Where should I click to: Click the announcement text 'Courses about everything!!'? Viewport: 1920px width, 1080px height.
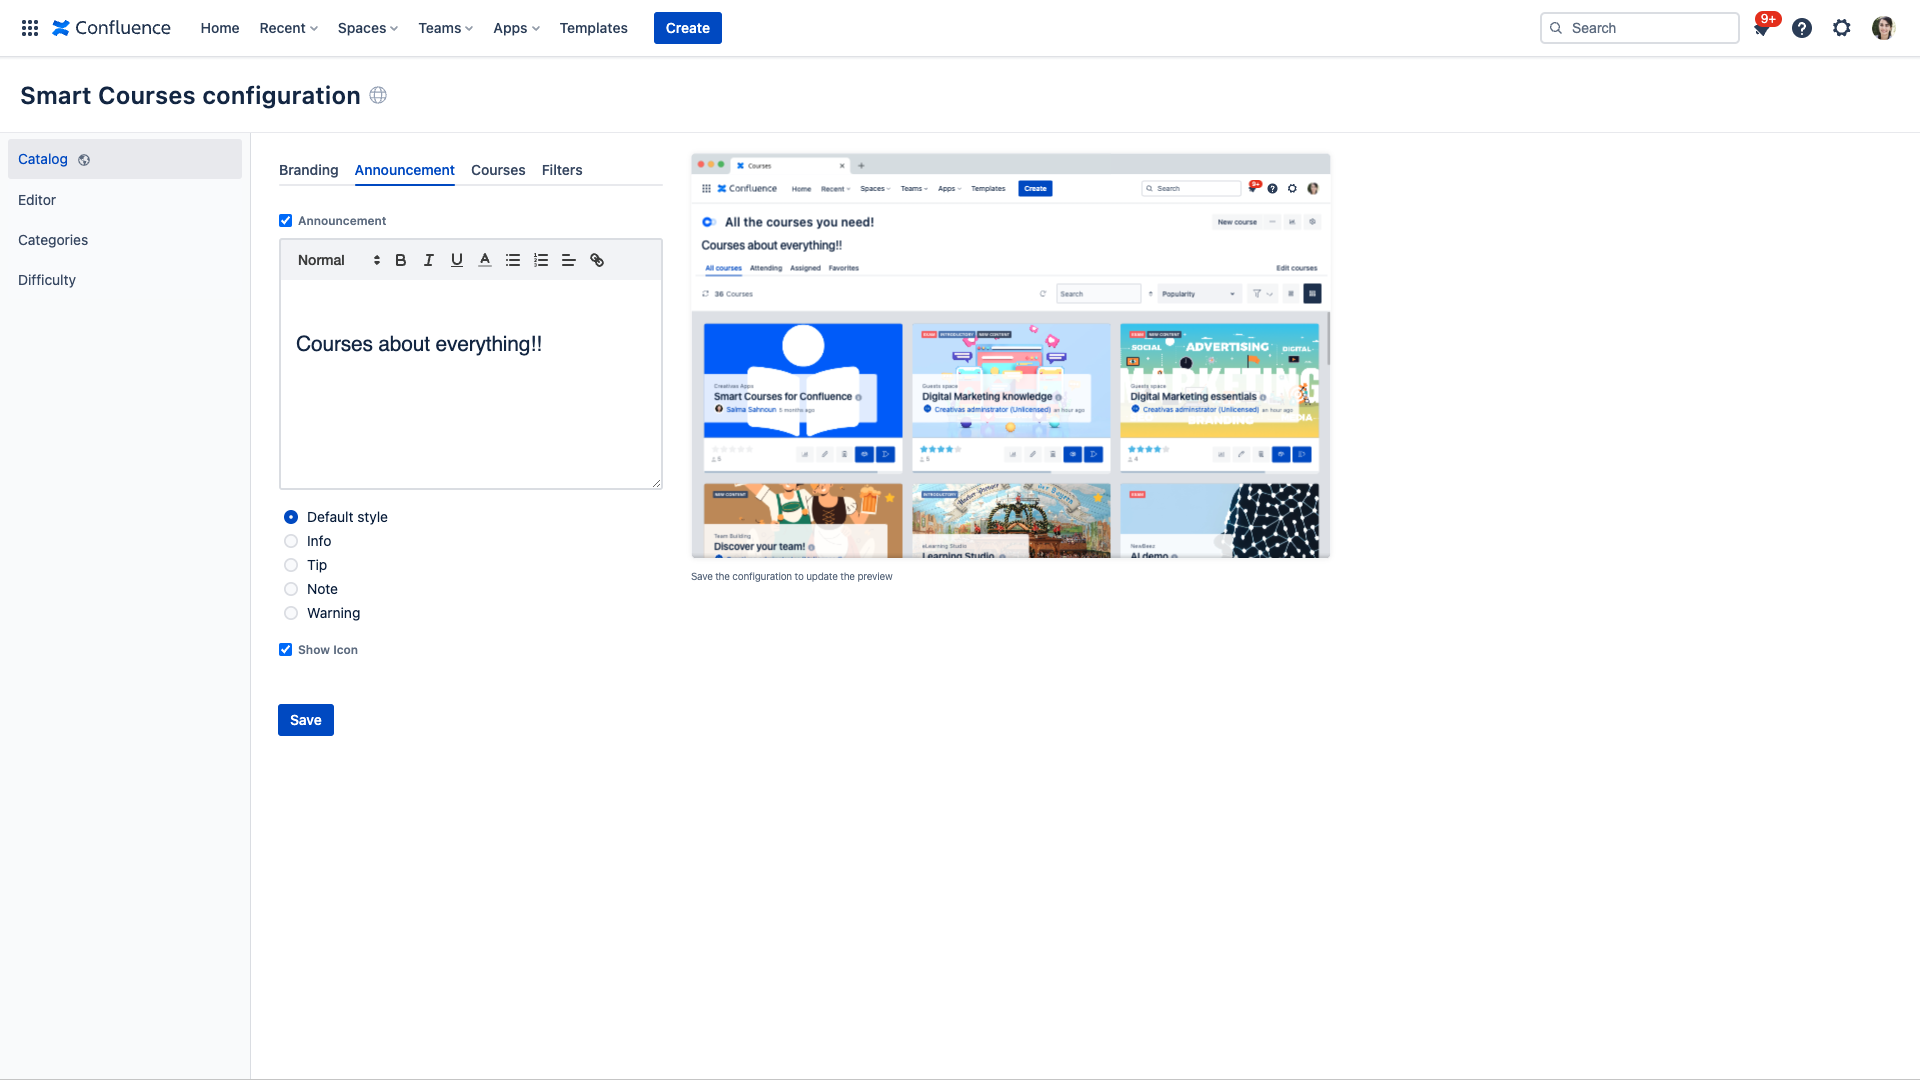tap(419, 344)
